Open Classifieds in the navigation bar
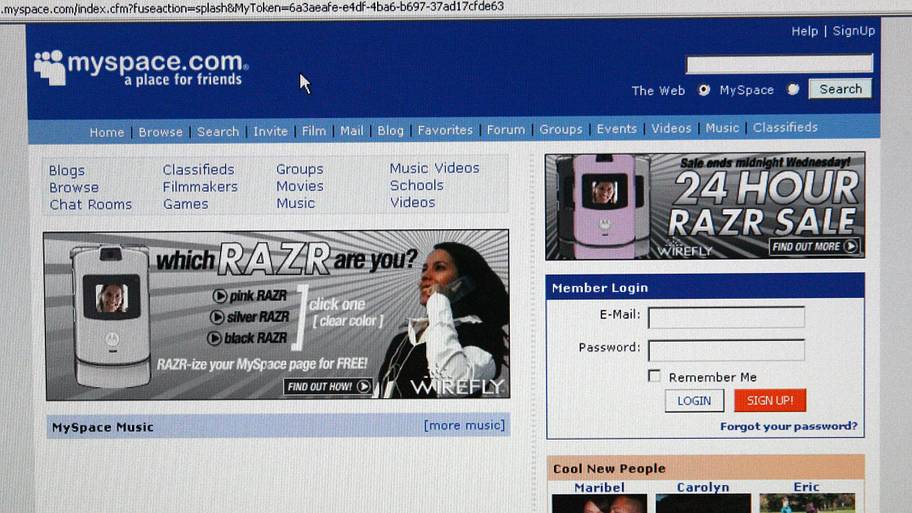 785,127
